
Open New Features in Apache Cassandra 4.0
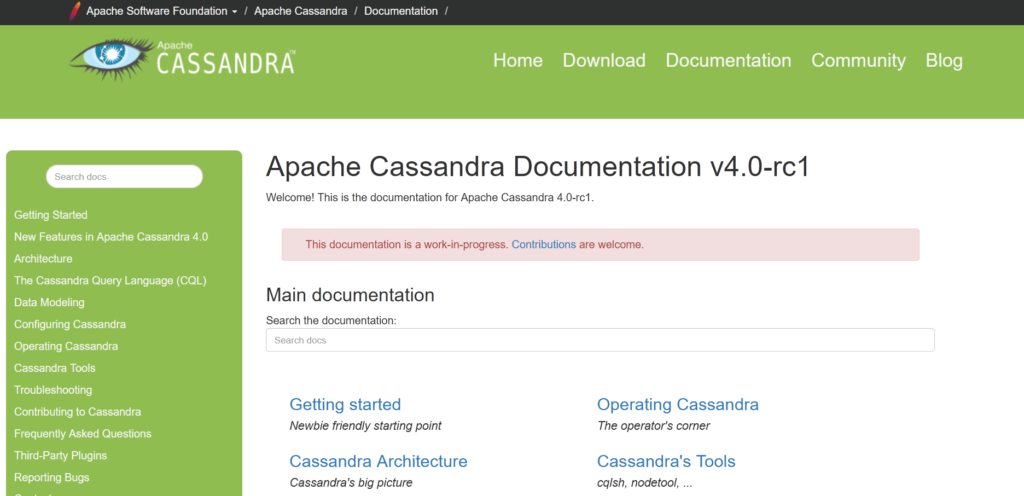click(x=111, y=237)
